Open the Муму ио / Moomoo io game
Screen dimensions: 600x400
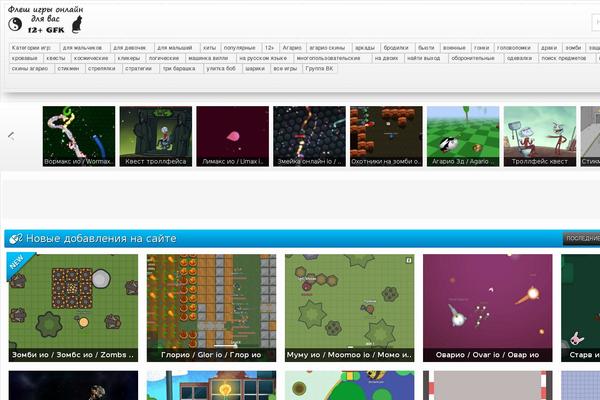[x=349, y=307]
